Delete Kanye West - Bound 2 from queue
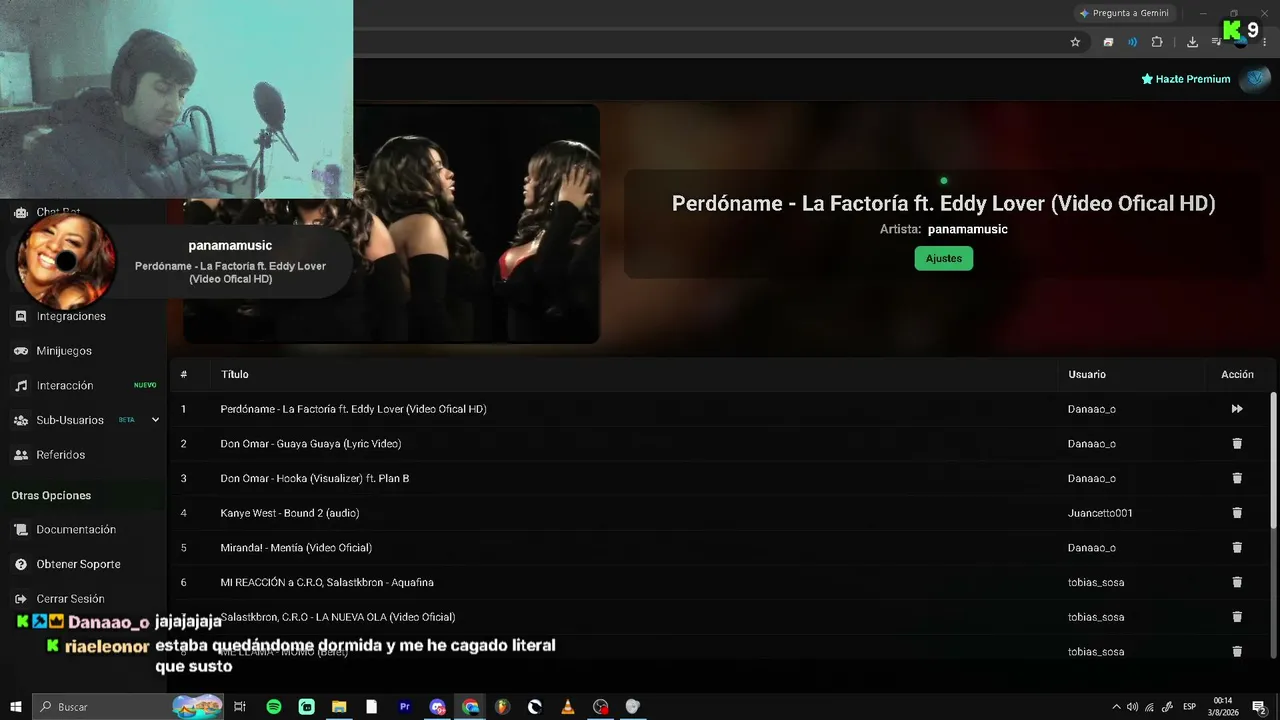This screenshot has width=1280, height=720. 1237,513
